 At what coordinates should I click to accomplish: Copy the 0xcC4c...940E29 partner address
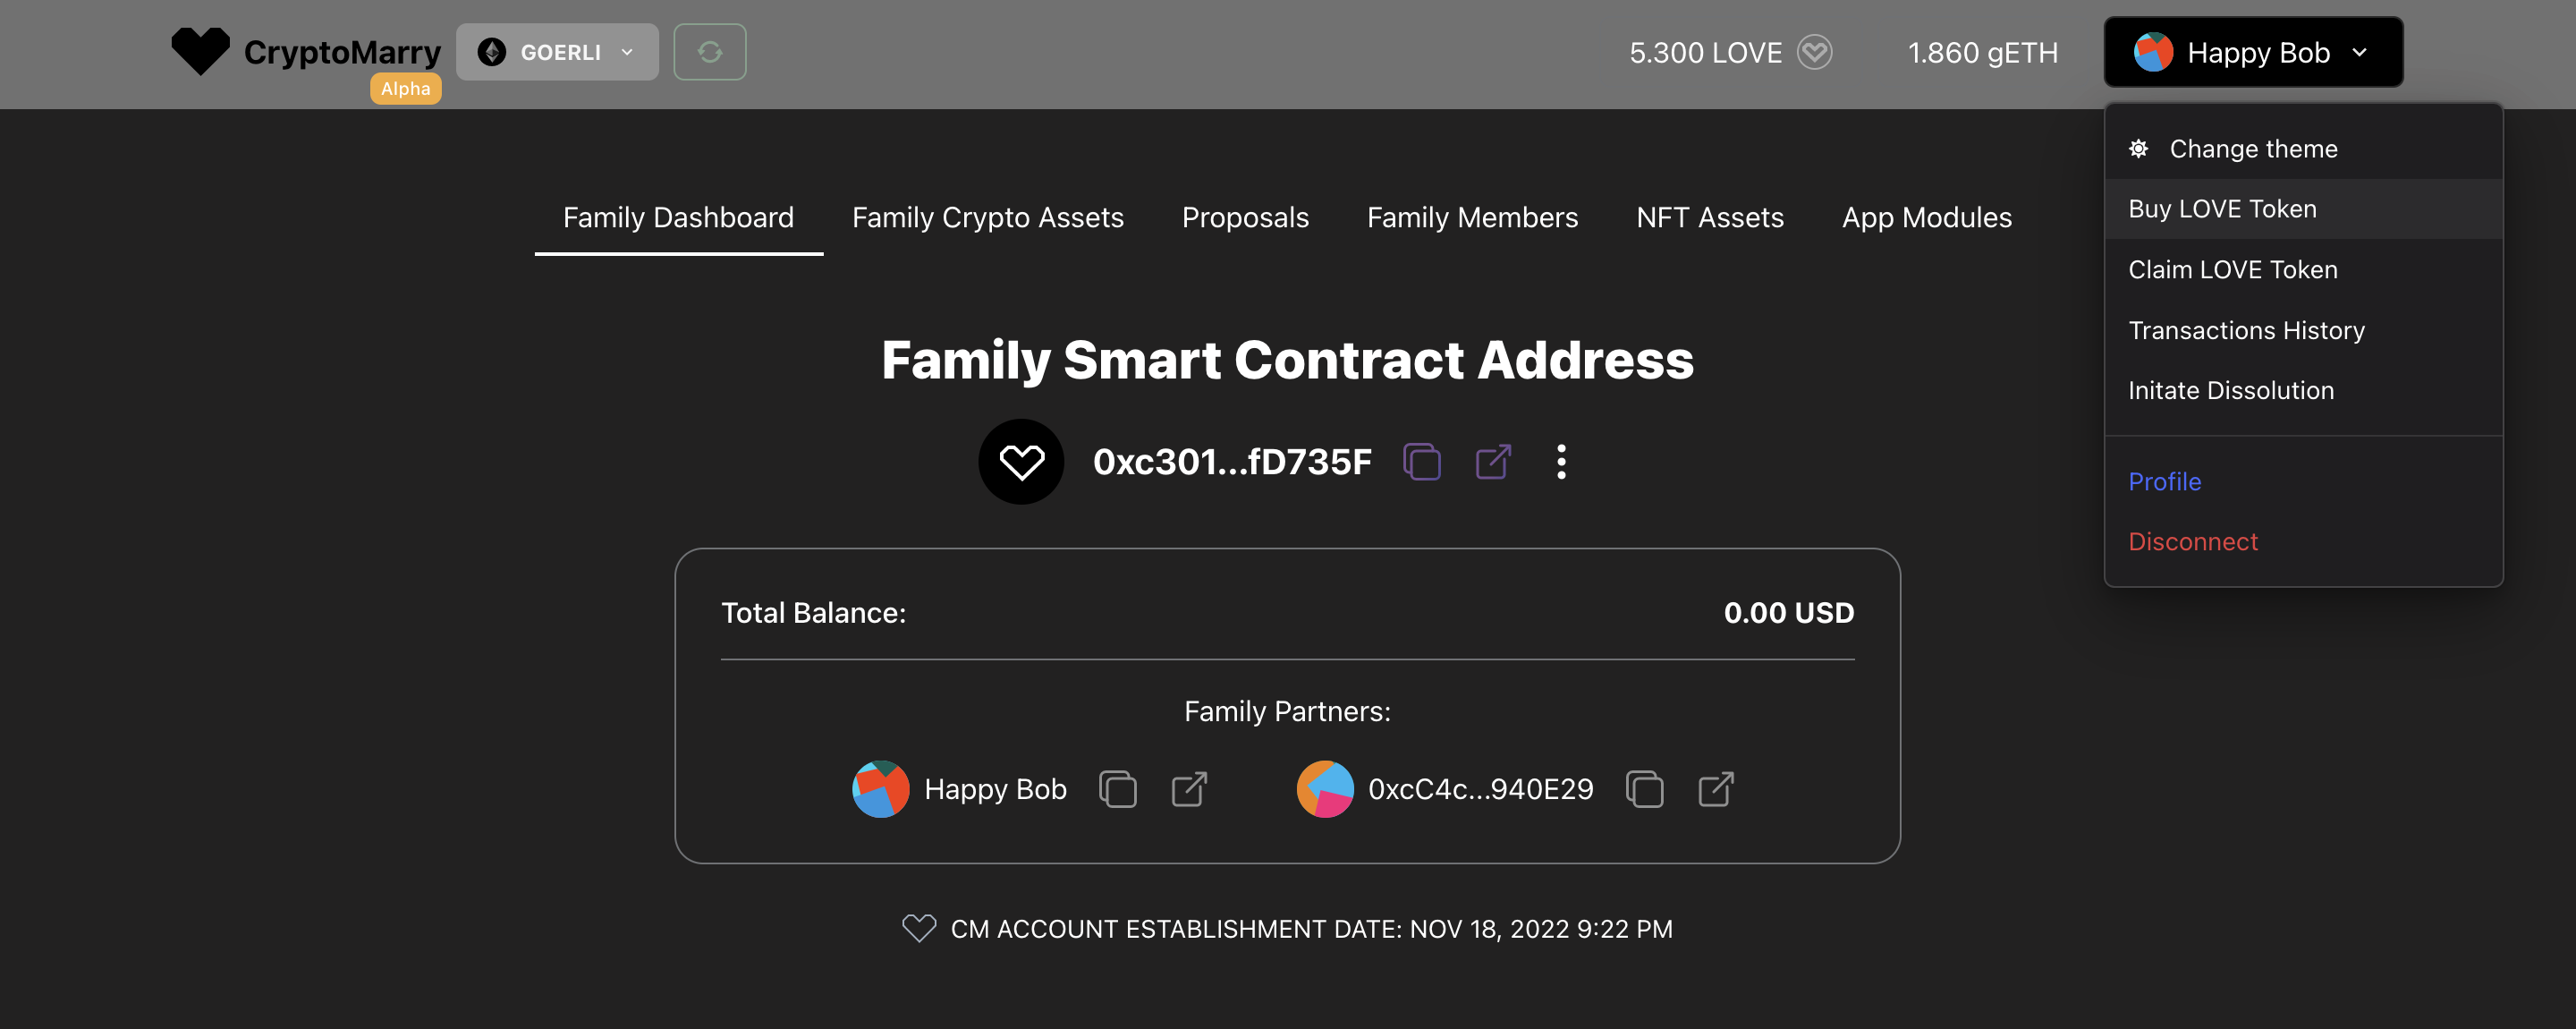click(1644, 789)
